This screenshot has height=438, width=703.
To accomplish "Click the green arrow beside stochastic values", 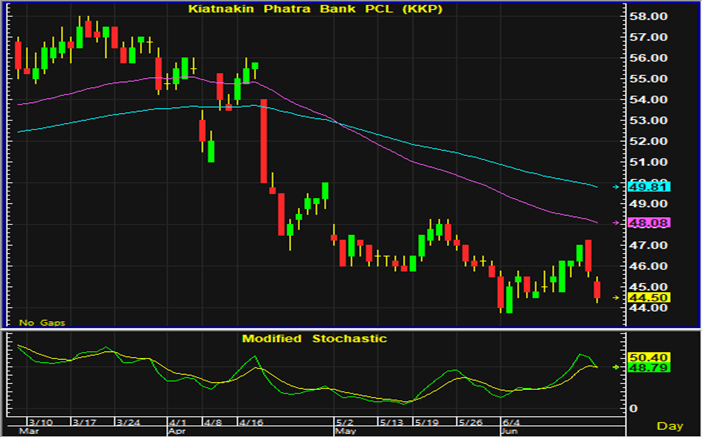I will pos(617,368).
